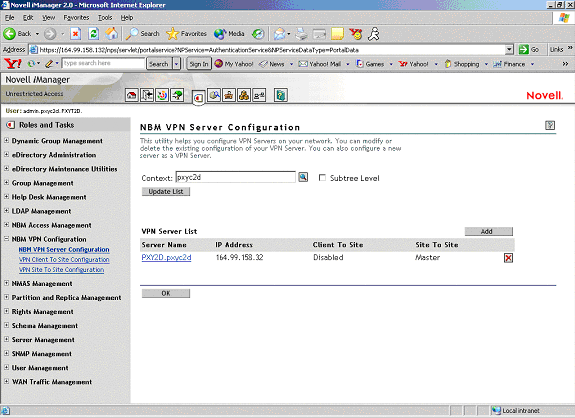Open the address bar dropdown arrow
Image resolution: width=575 pixels, height=418 pixels.
(x=509, y=49)
